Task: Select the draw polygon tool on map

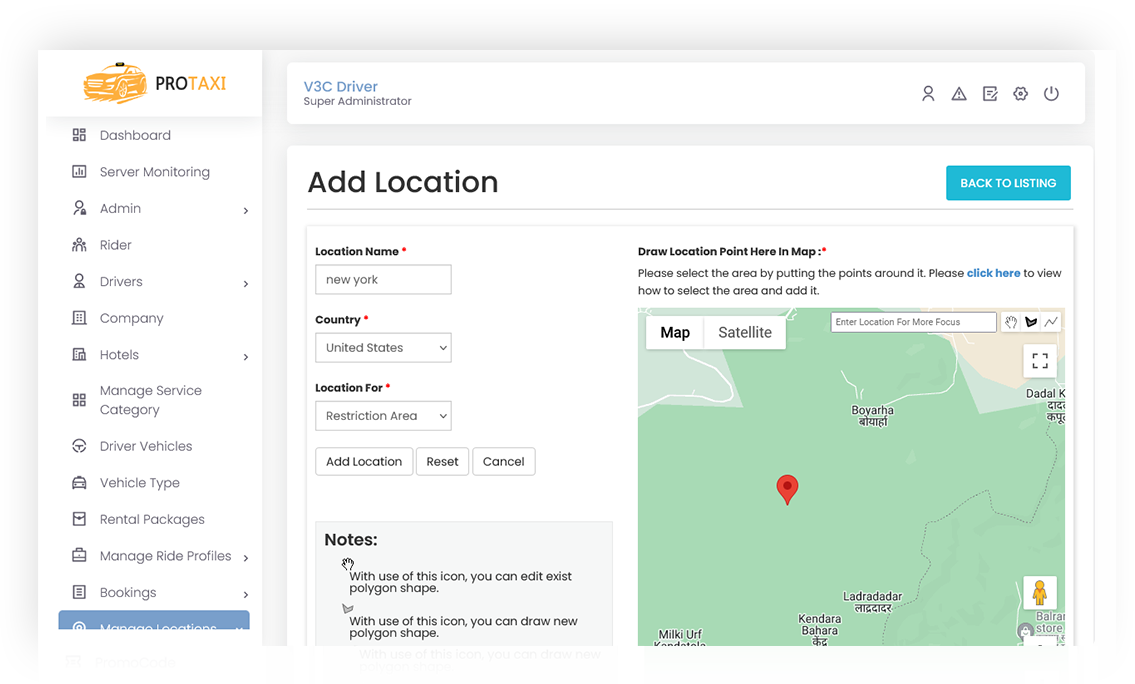Action: pos(1031,322)
